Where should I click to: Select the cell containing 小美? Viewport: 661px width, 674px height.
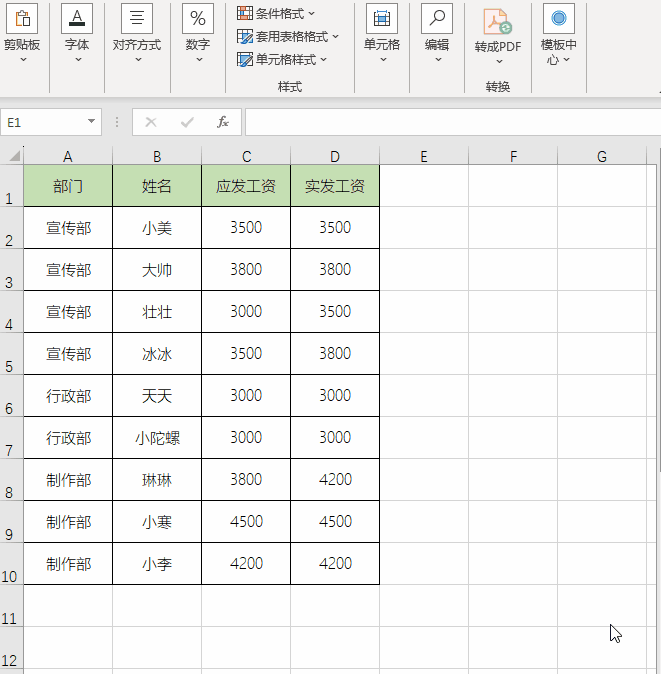click(x=157, y=227)
